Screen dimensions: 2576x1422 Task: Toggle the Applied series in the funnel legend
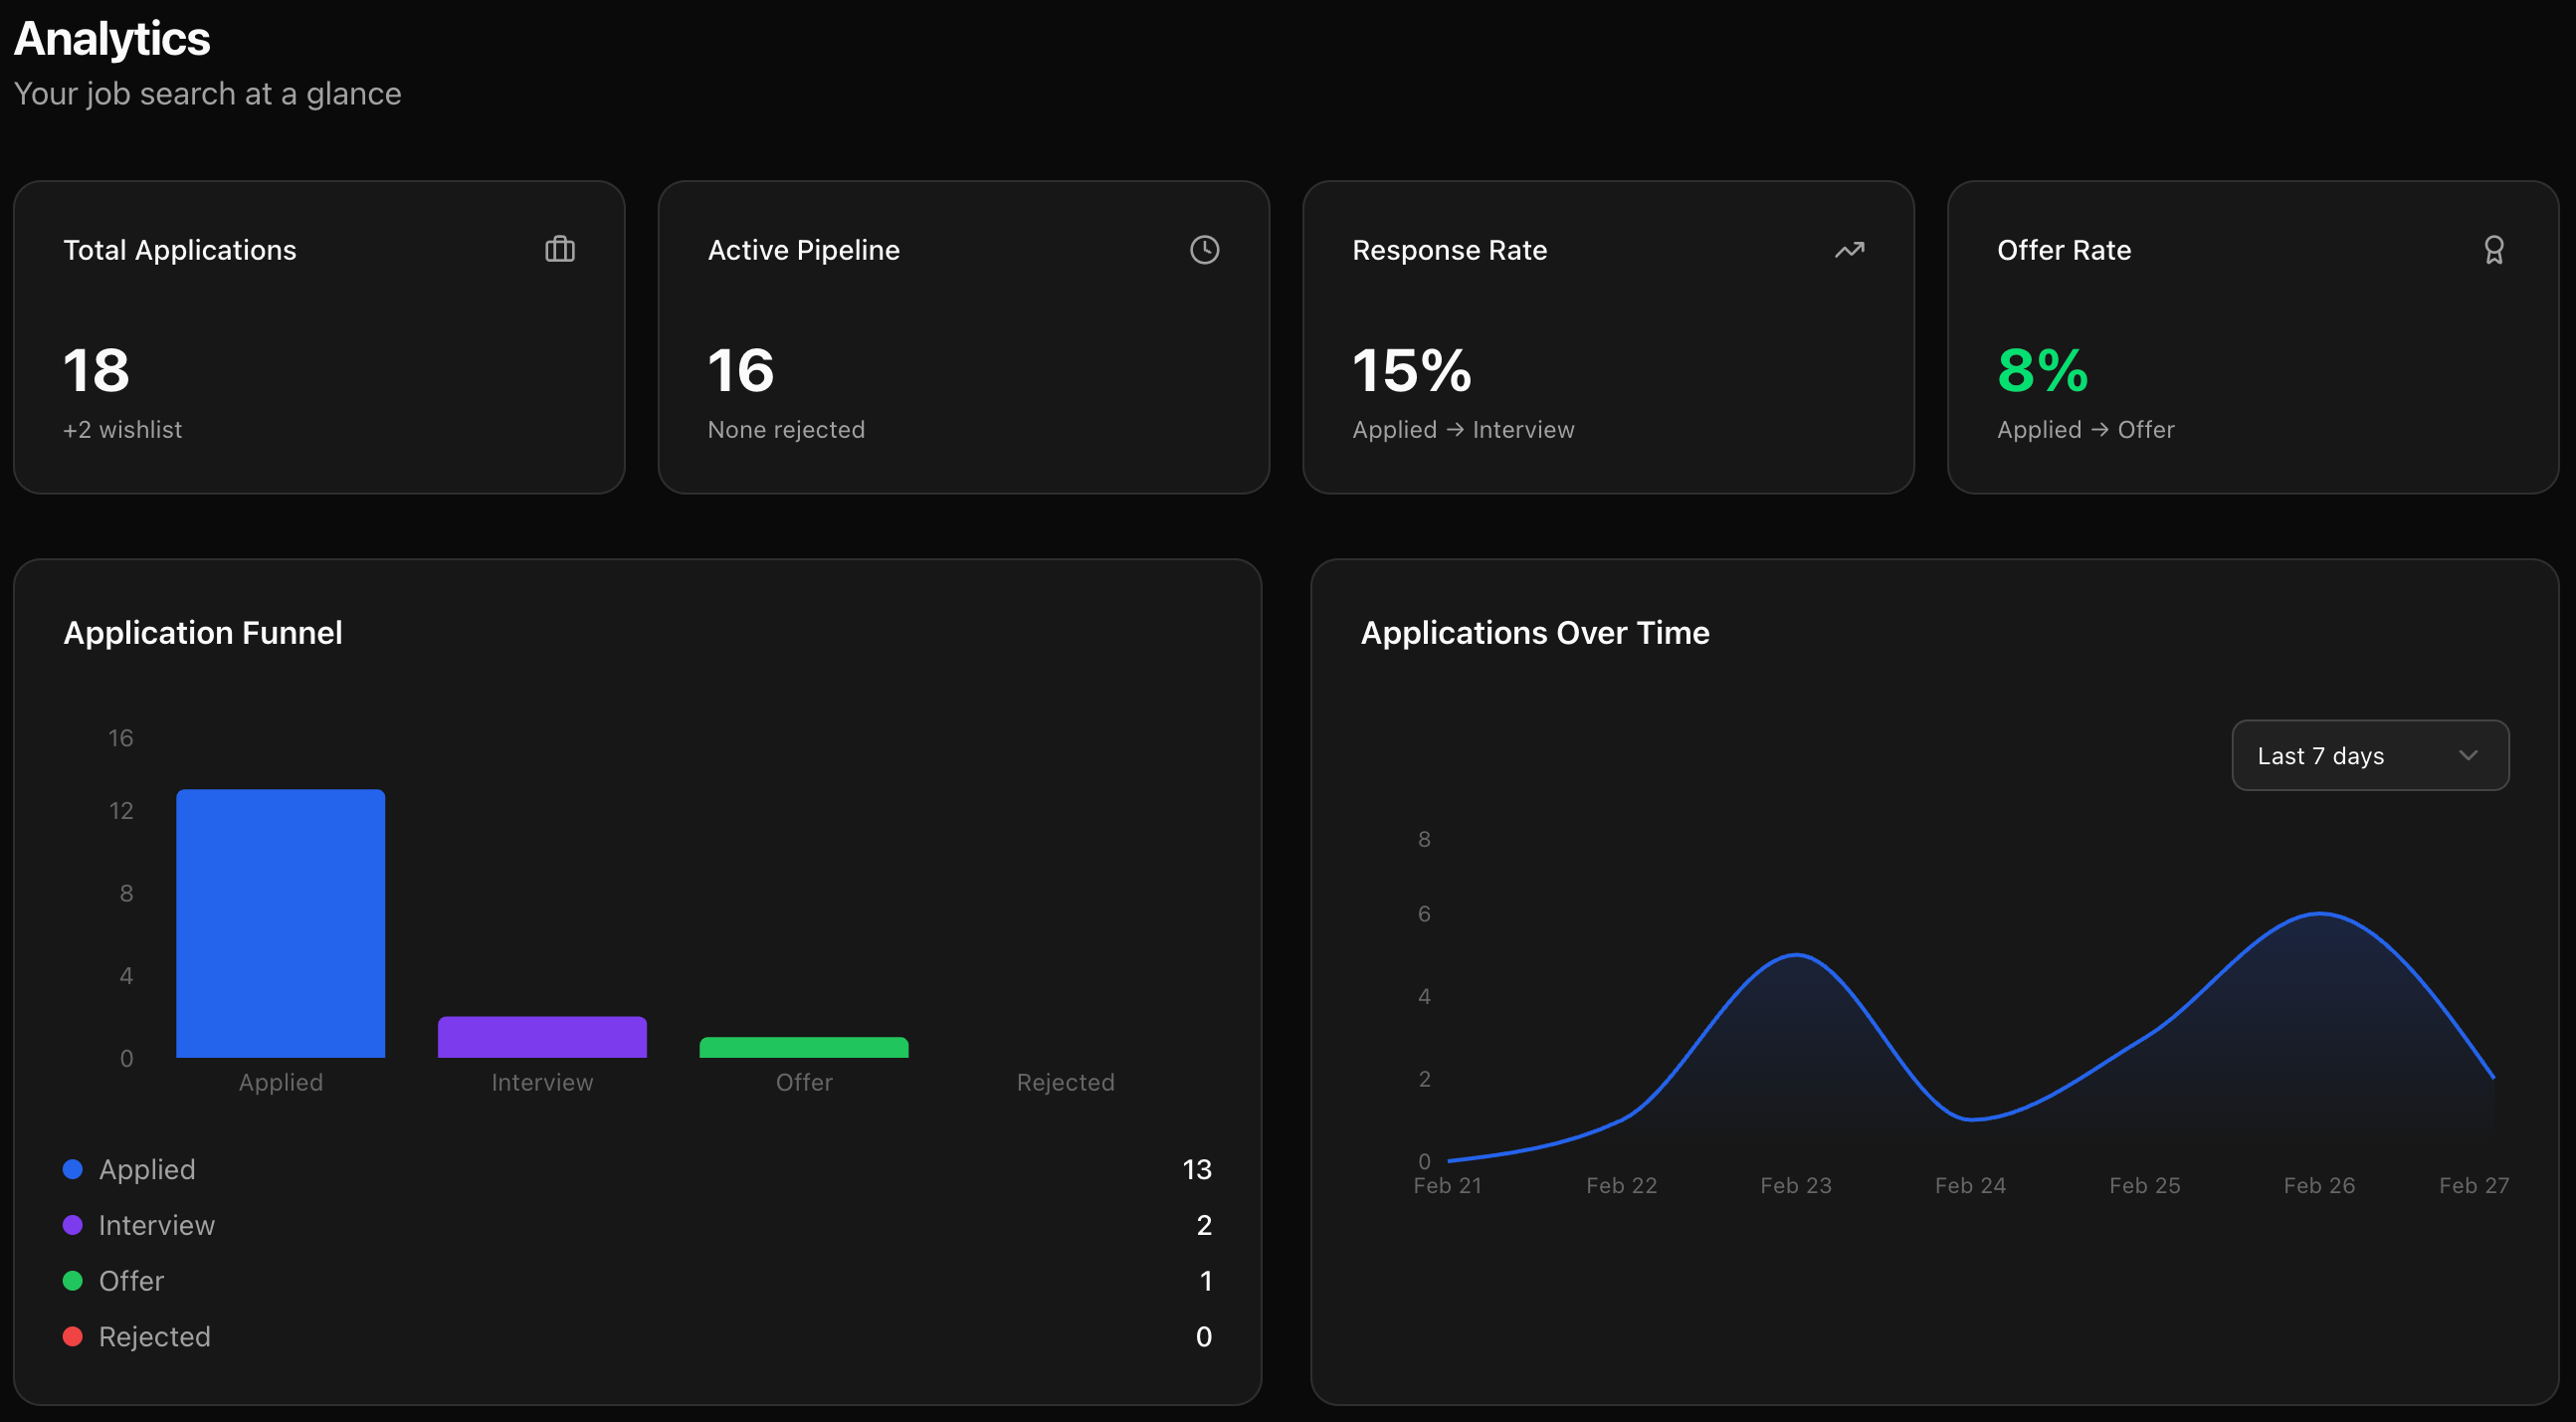[146, 1168]
